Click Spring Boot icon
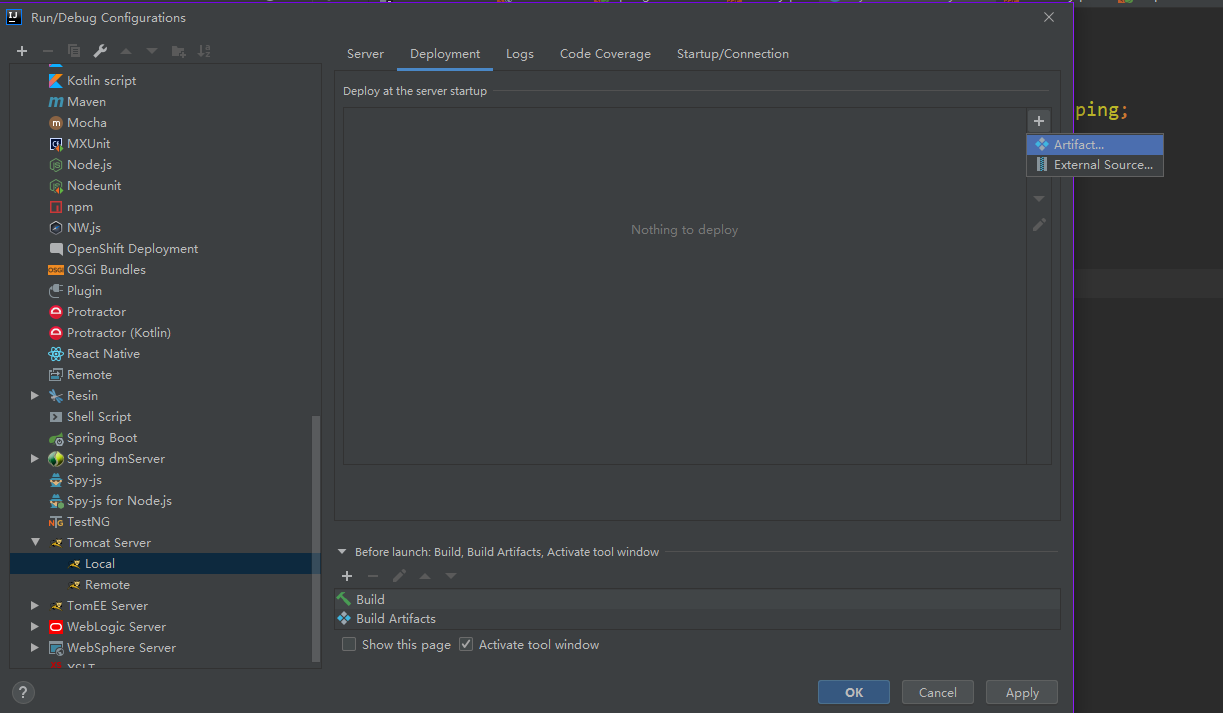The image size is (1223, 713). point(56,438)
